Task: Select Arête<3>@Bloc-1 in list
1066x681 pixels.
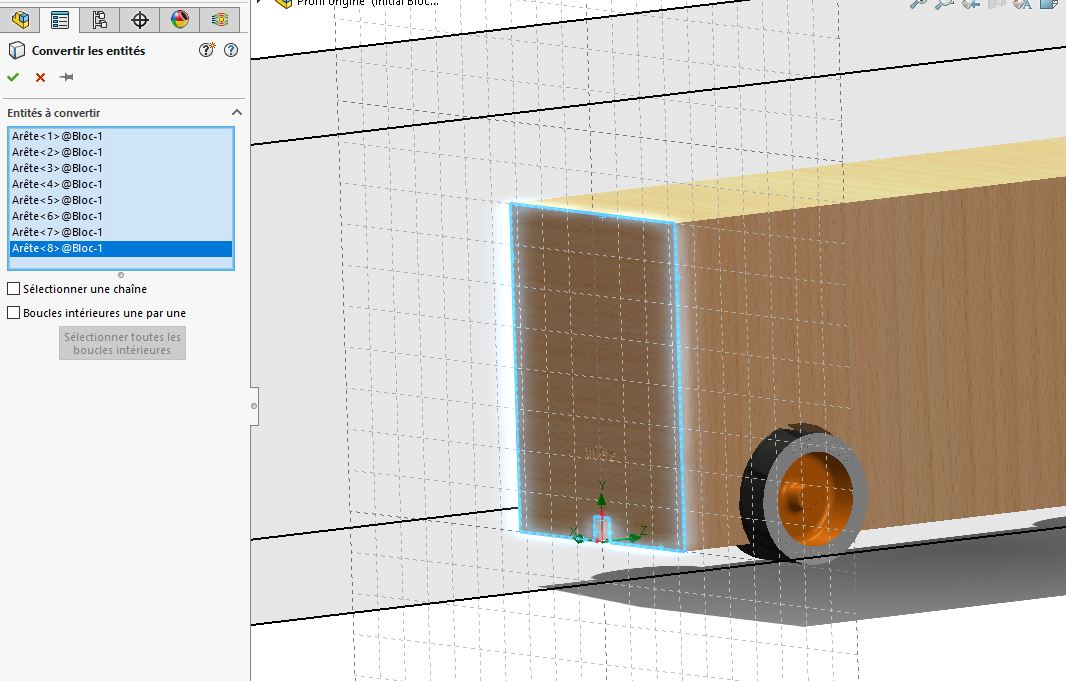Action: (121, 168)
